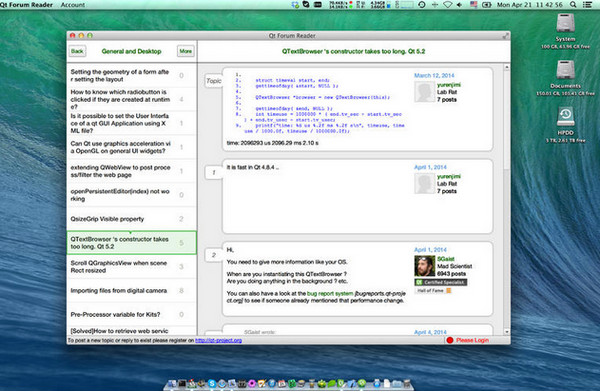600x392 pixels.
Task: Click the Hall of Fame badge
Action: point(433,291)
